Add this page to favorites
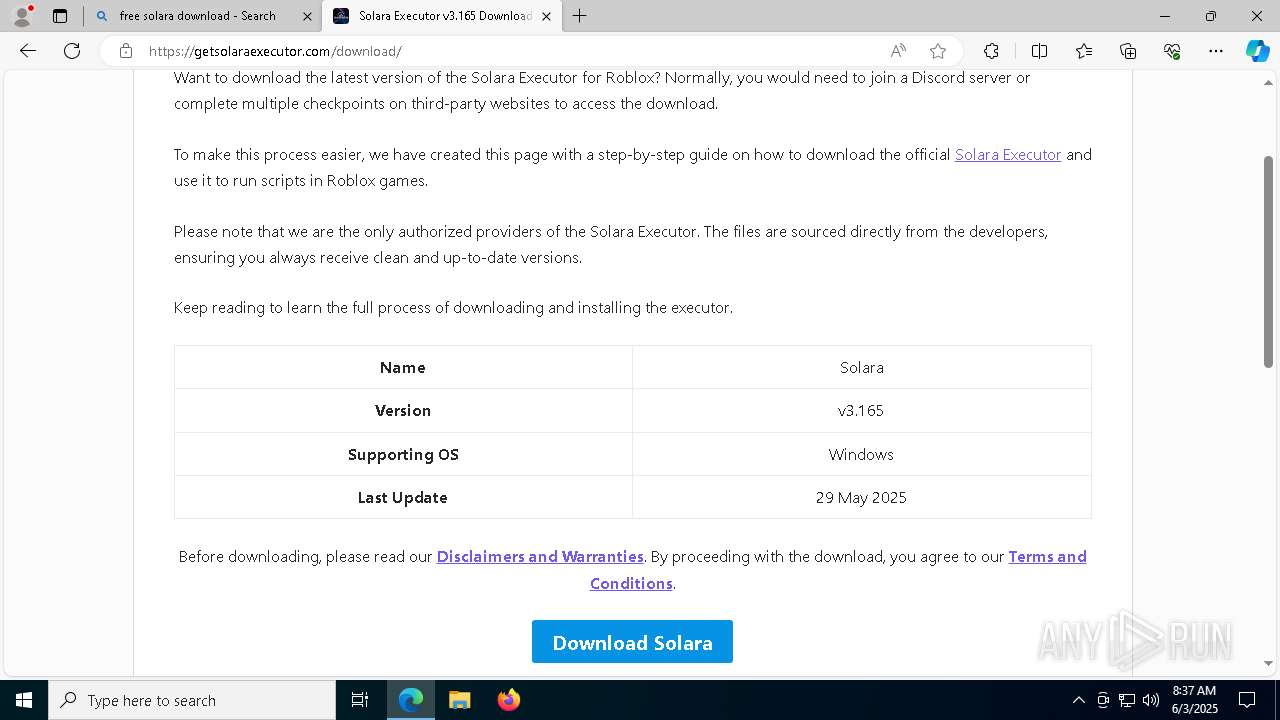Image resolution: width=1280 pixels, height=720 pixels. click(x=938, y=51)
